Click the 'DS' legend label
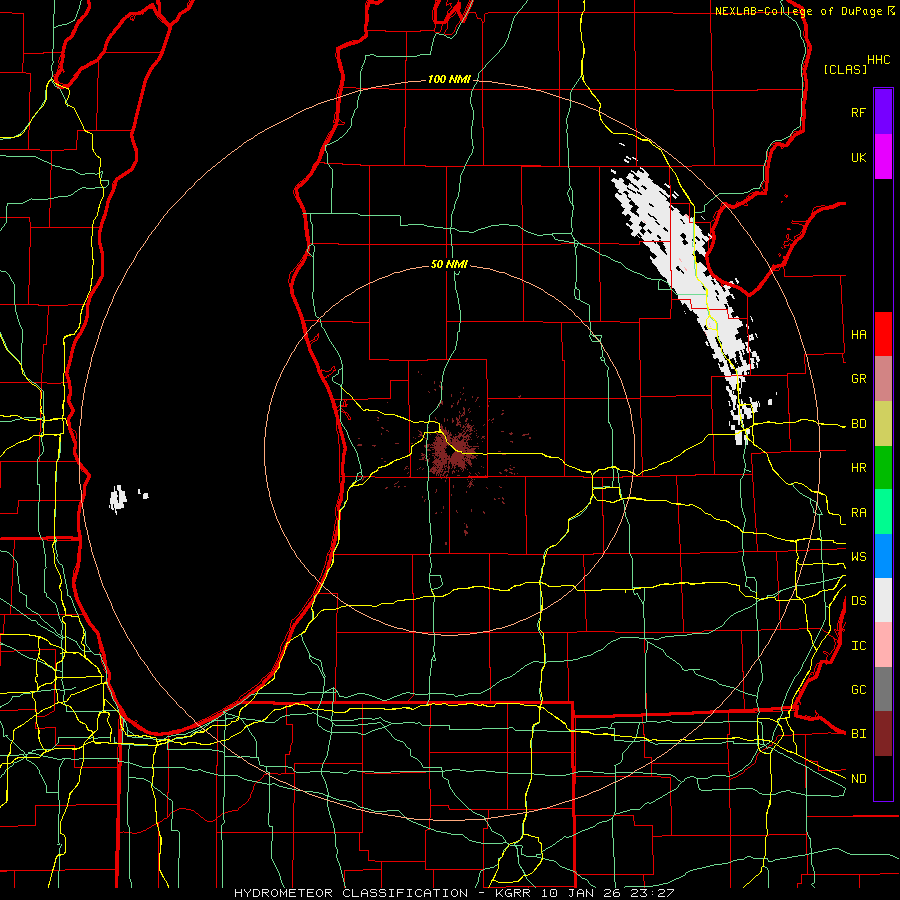 coord(858,601)
